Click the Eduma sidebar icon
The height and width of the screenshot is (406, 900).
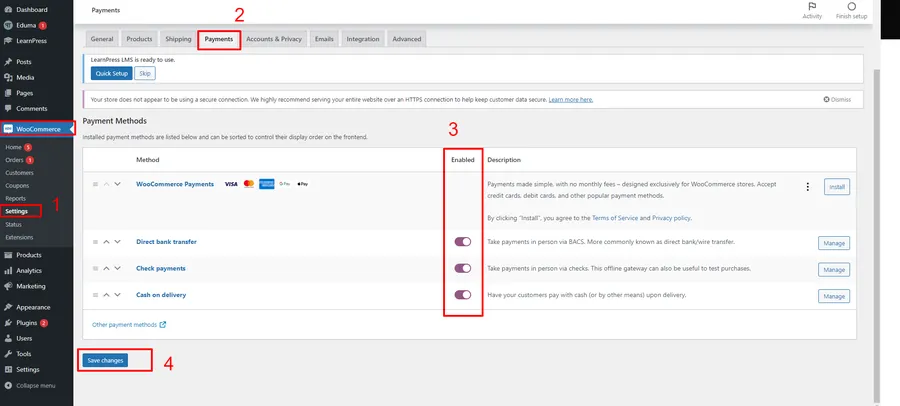pyautogui.click(x=8, y=25)
